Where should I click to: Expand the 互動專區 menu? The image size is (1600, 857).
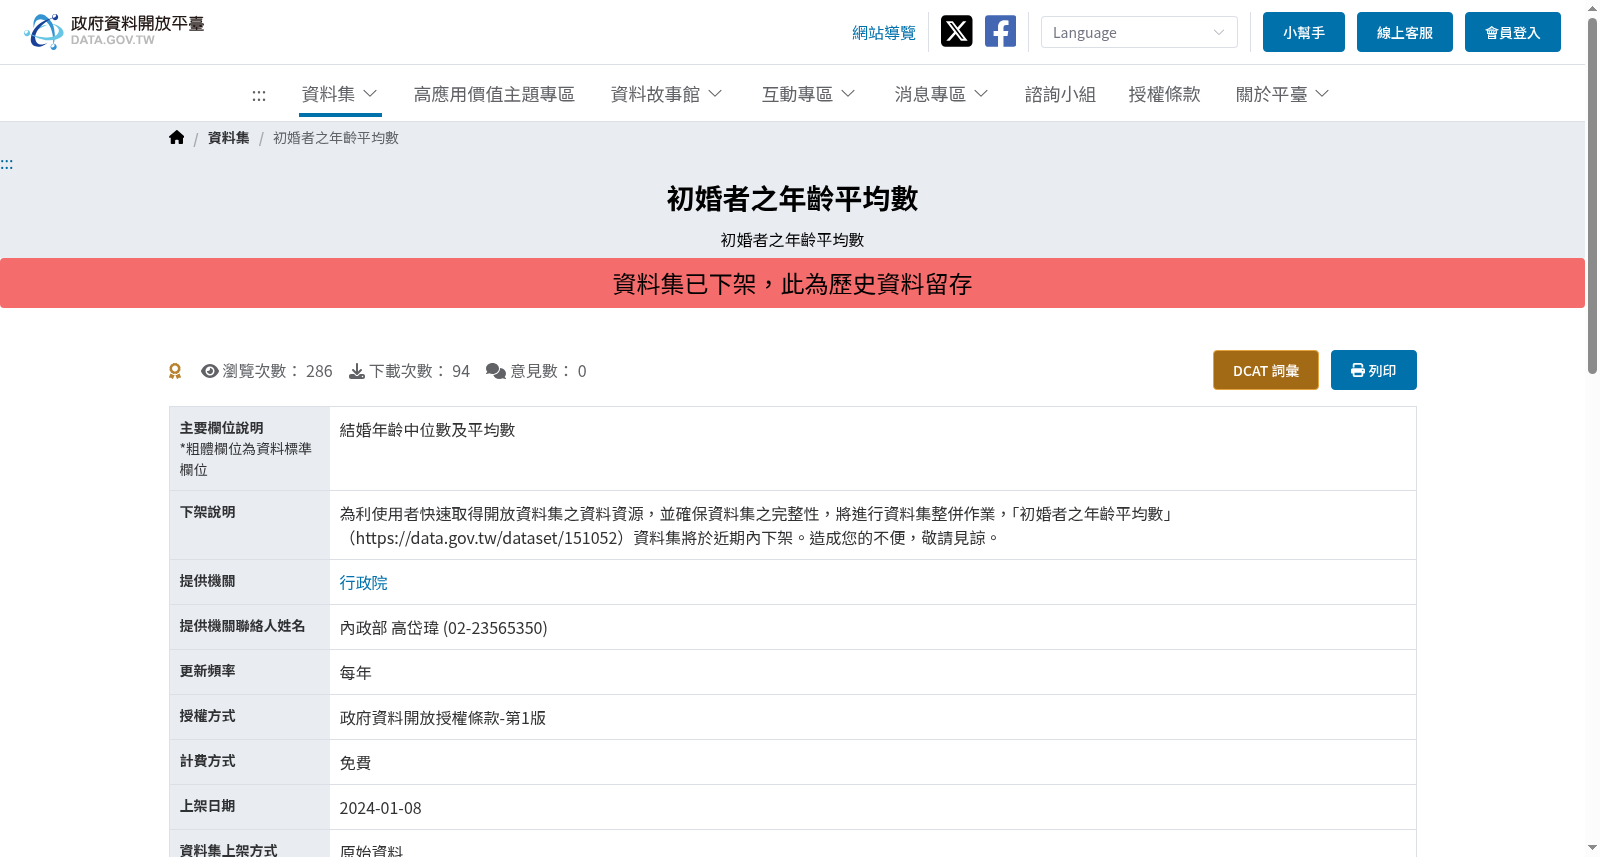click(809, 94)
